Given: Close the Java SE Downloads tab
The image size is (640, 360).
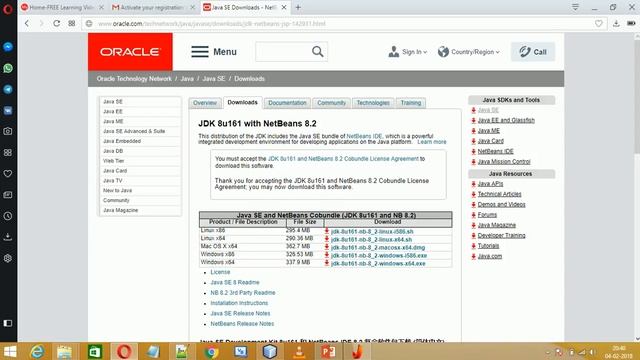Looking at the screenshot, I should pos(284,7).
